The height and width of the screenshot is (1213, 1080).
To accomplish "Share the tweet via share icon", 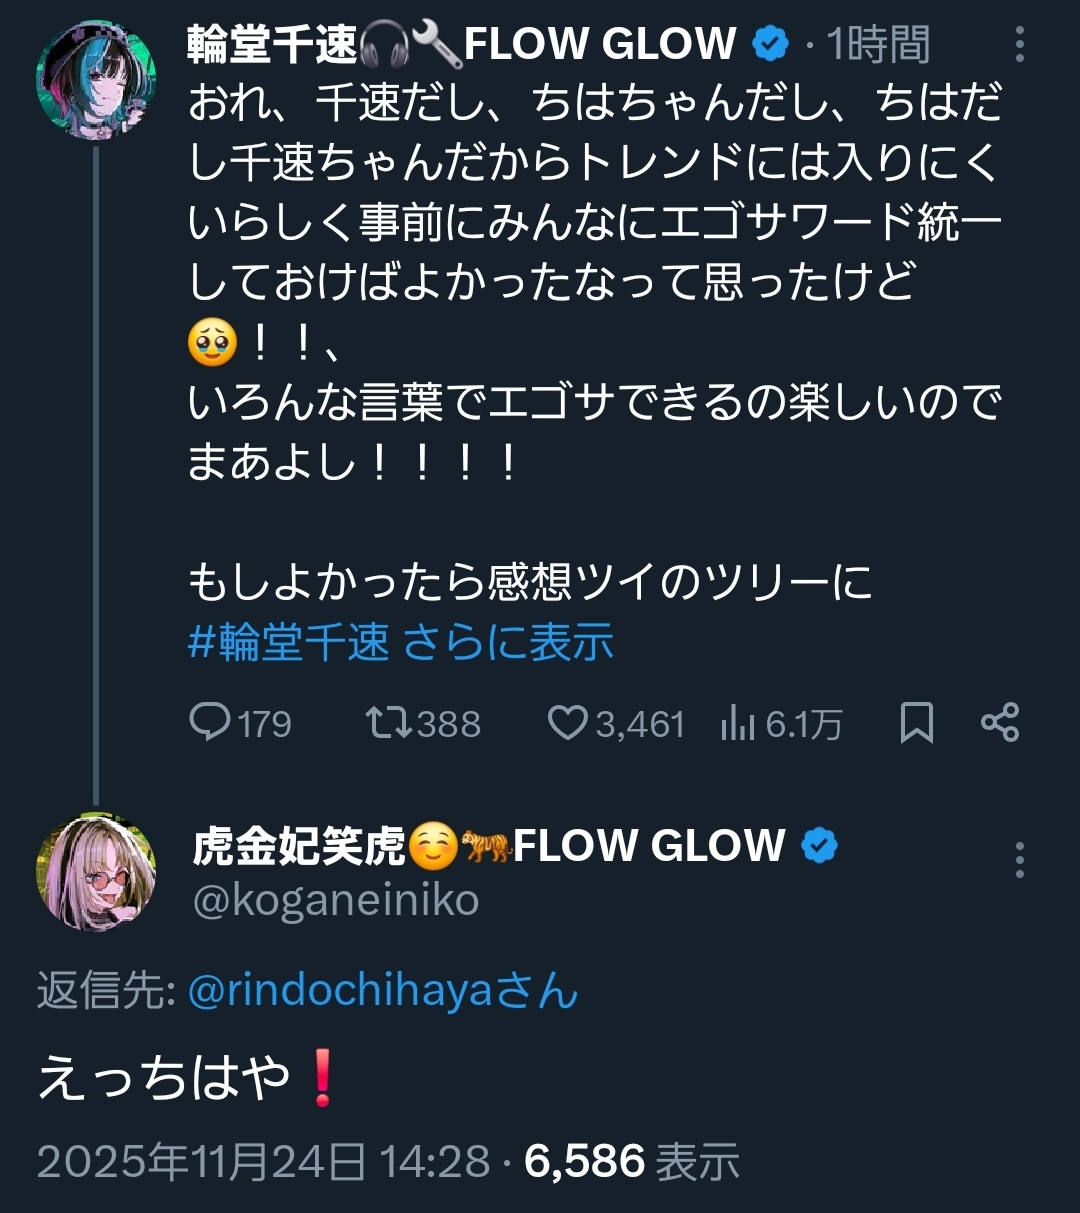I will click(999, 722).
